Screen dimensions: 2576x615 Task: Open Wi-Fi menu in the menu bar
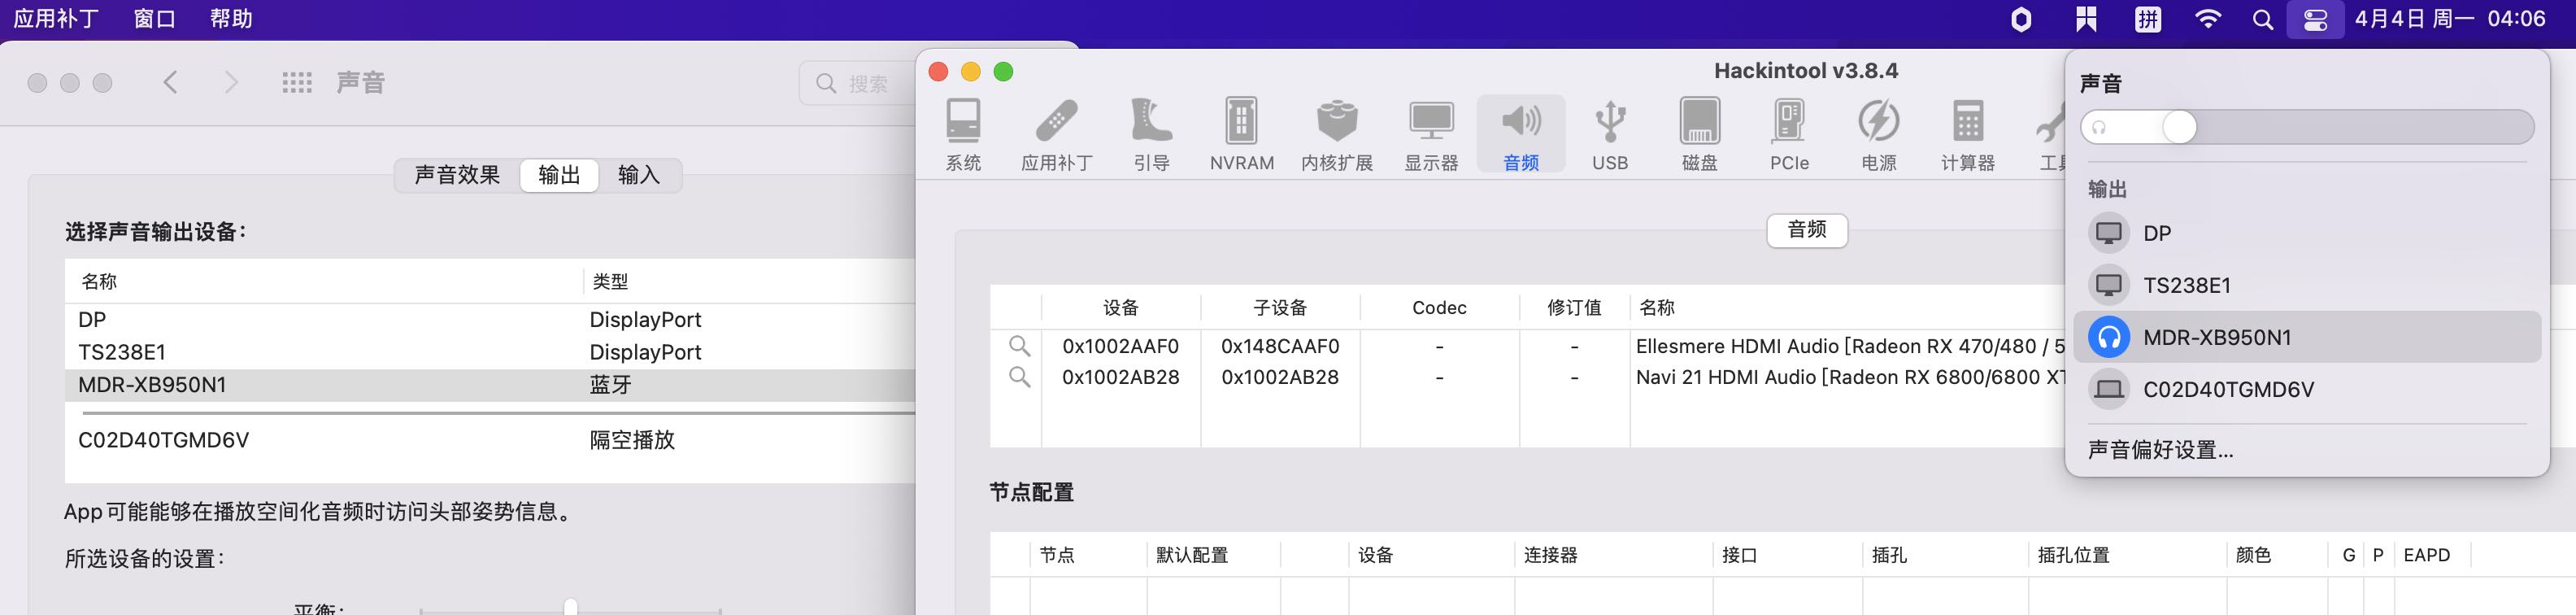tap(2207, 19)
